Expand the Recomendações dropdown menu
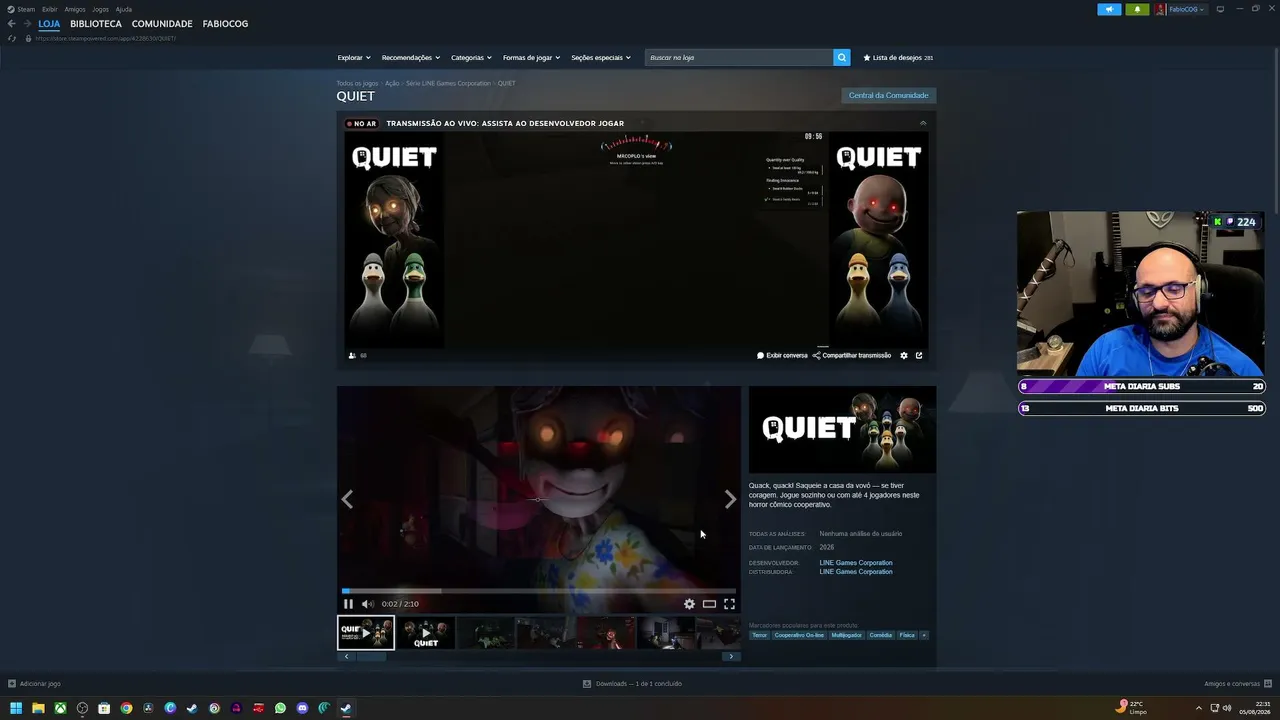1280x720 pixels. pyautogui.click(x=411, y=58)
